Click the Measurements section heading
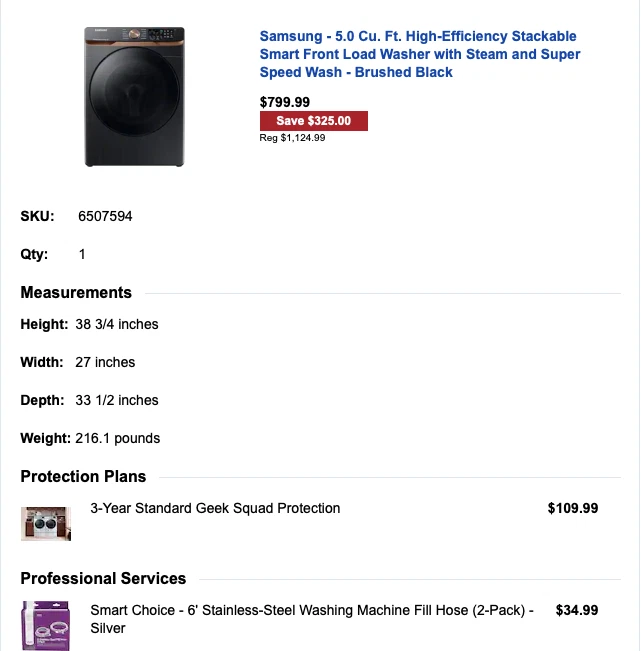Image resolution: width=641 pixels, height=651 pixels. click(x=76, y=293)
